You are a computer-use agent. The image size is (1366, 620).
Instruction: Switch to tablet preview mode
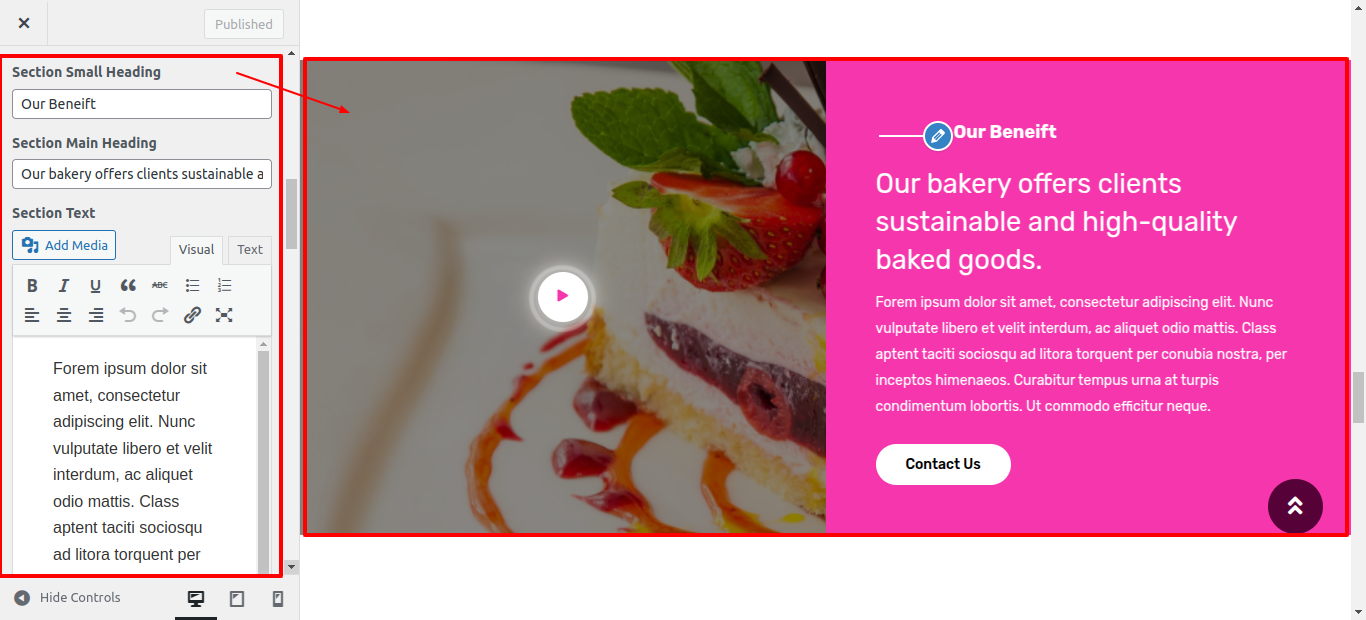tap(237, 599)
